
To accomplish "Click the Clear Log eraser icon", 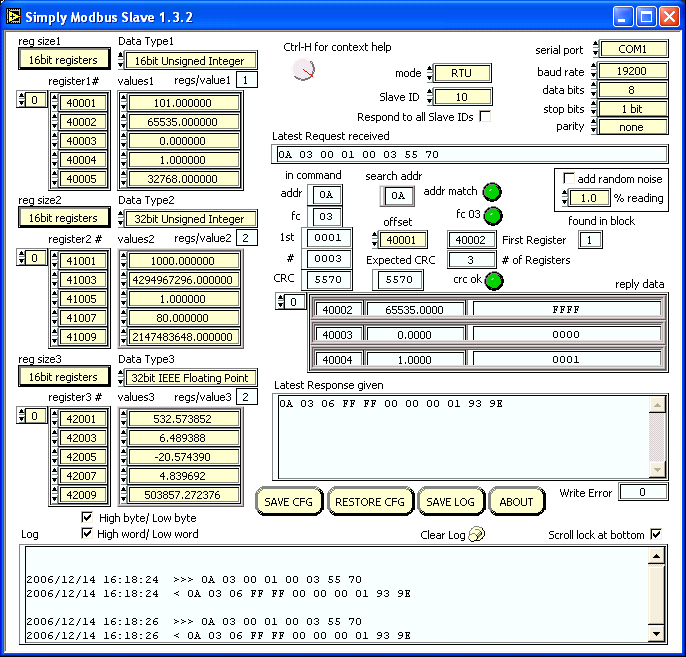I will click(x=476, y=534).
